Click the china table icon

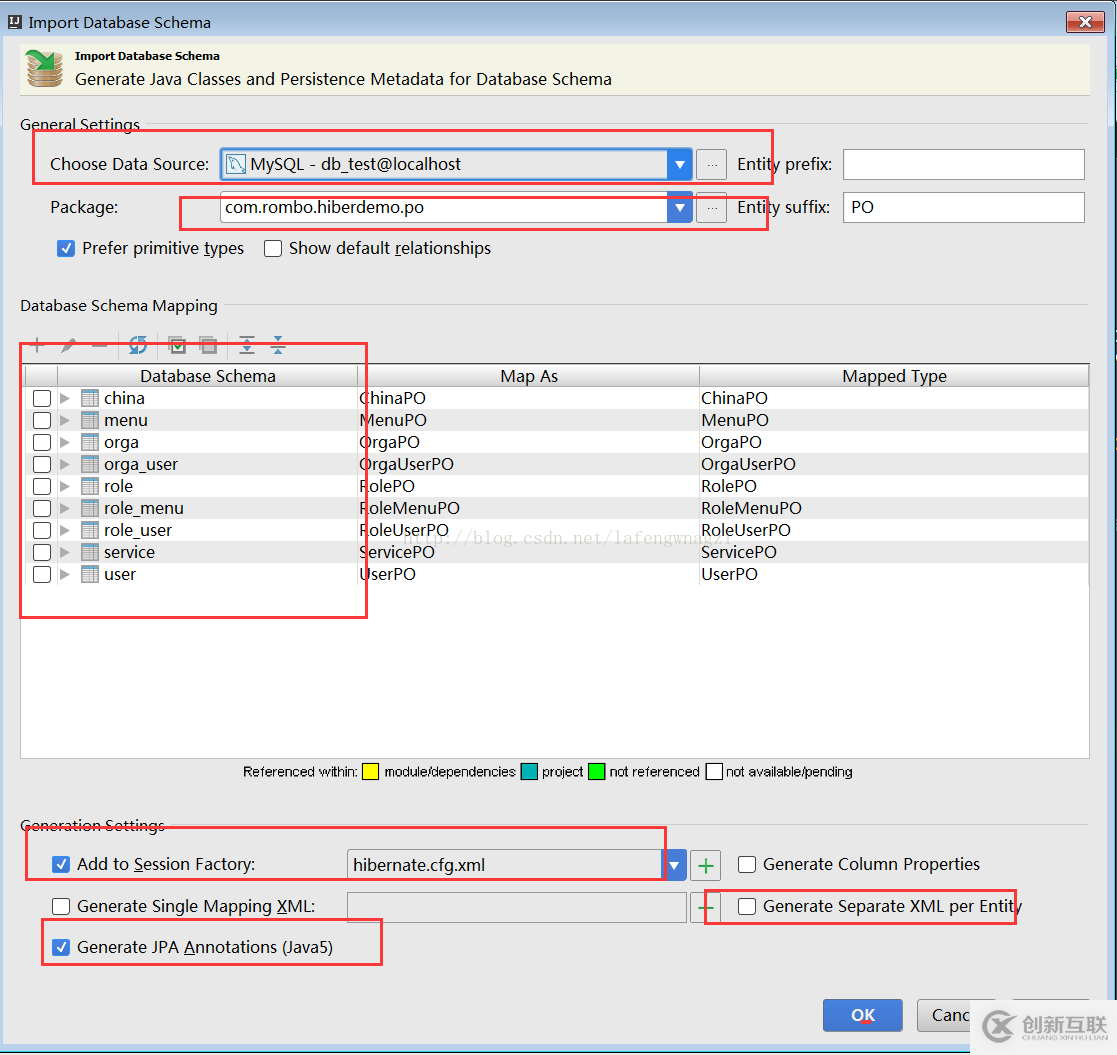[90, 398]
